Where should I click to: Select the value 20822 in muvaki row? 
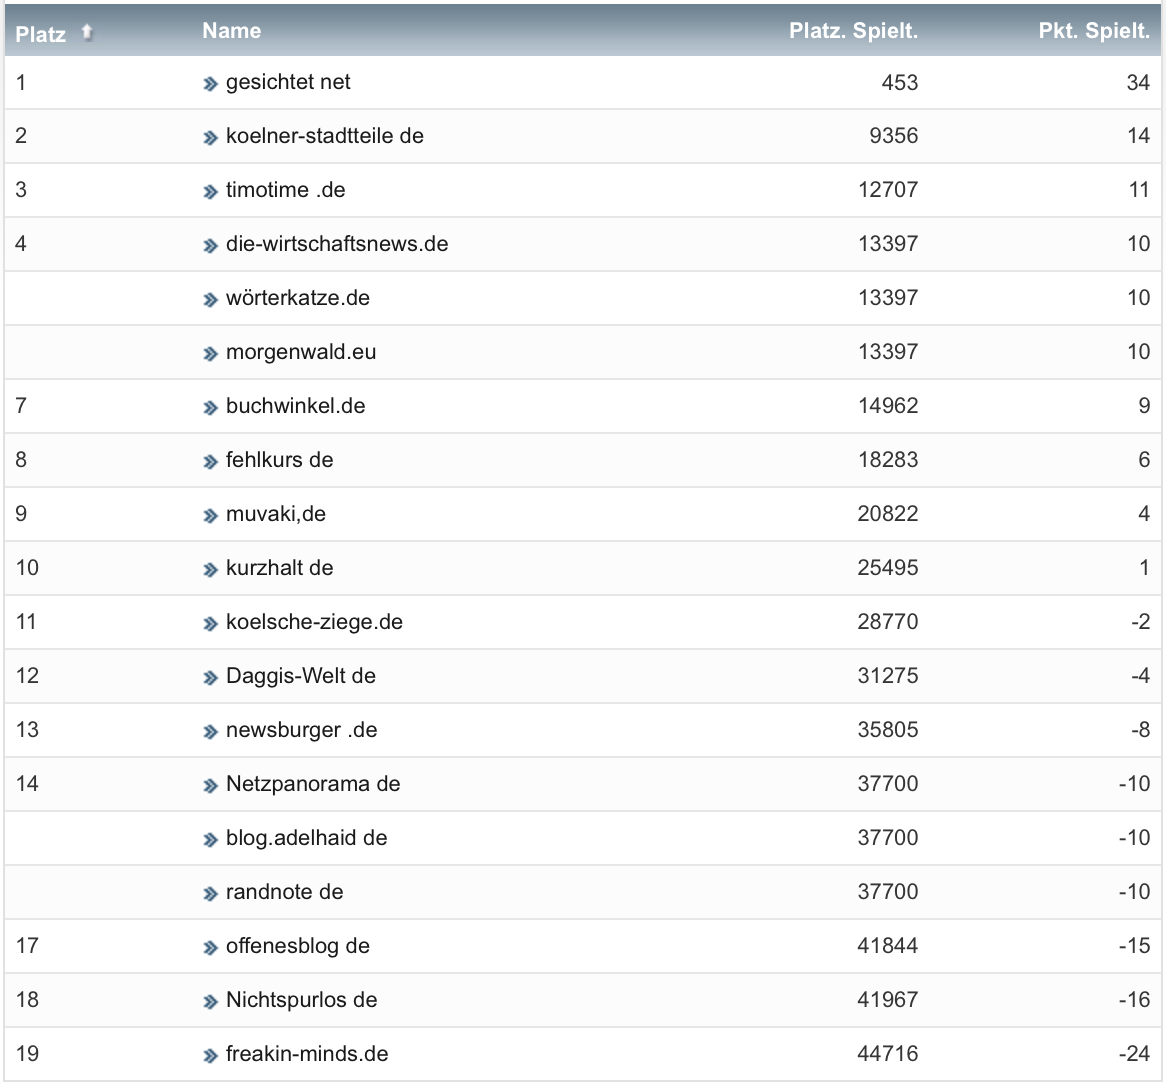(x=888, y=514)
